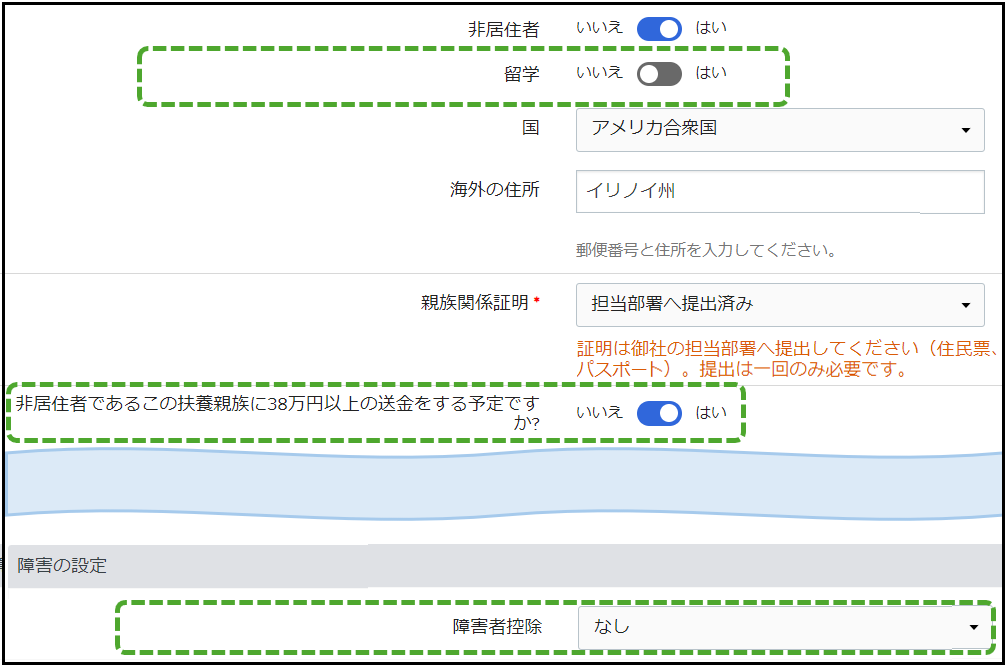Viewport: 1005px width, 667px height.
Task: Toggle the 38万円以上の送金 switch
Action: point(659,413)
